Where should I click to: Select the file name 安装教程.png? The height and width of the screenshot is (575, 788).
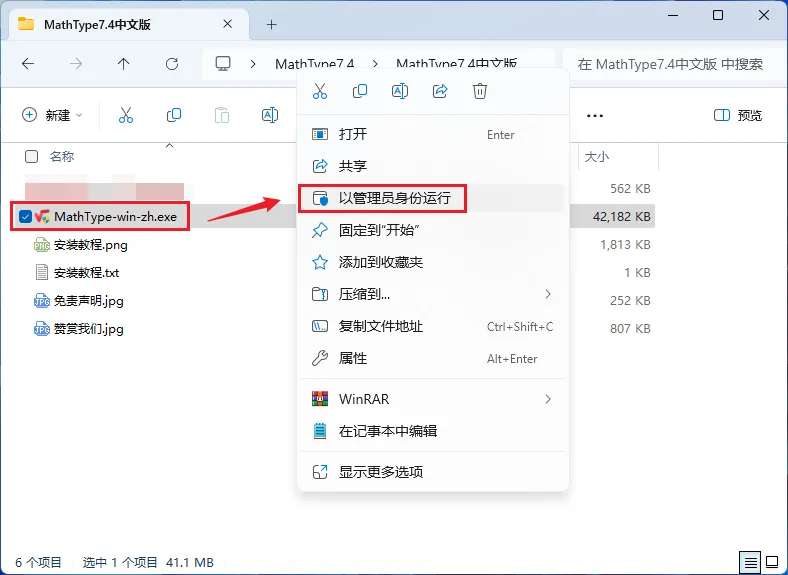(x=90, y=245)
